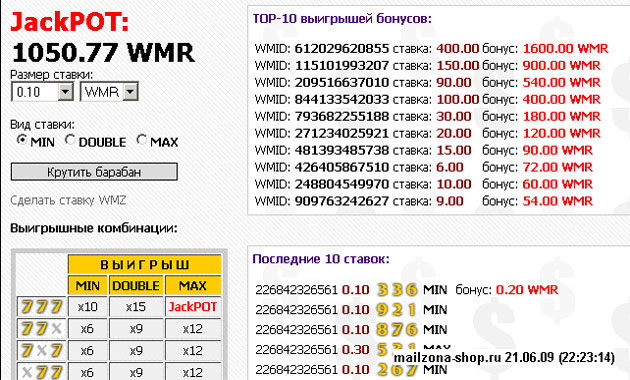Image resolution: width=630 pixels, height=380 pixels.
Task: Click the 150.00 bet amount in top list
Action: point(458,65)
